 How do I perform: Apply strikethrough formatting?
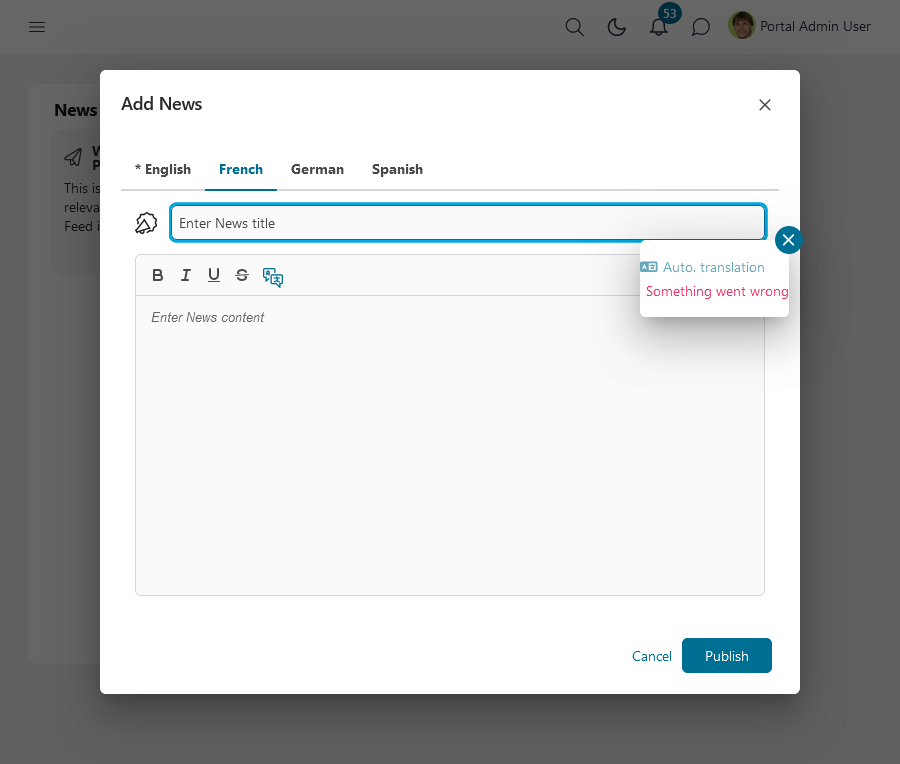[242, 275]
